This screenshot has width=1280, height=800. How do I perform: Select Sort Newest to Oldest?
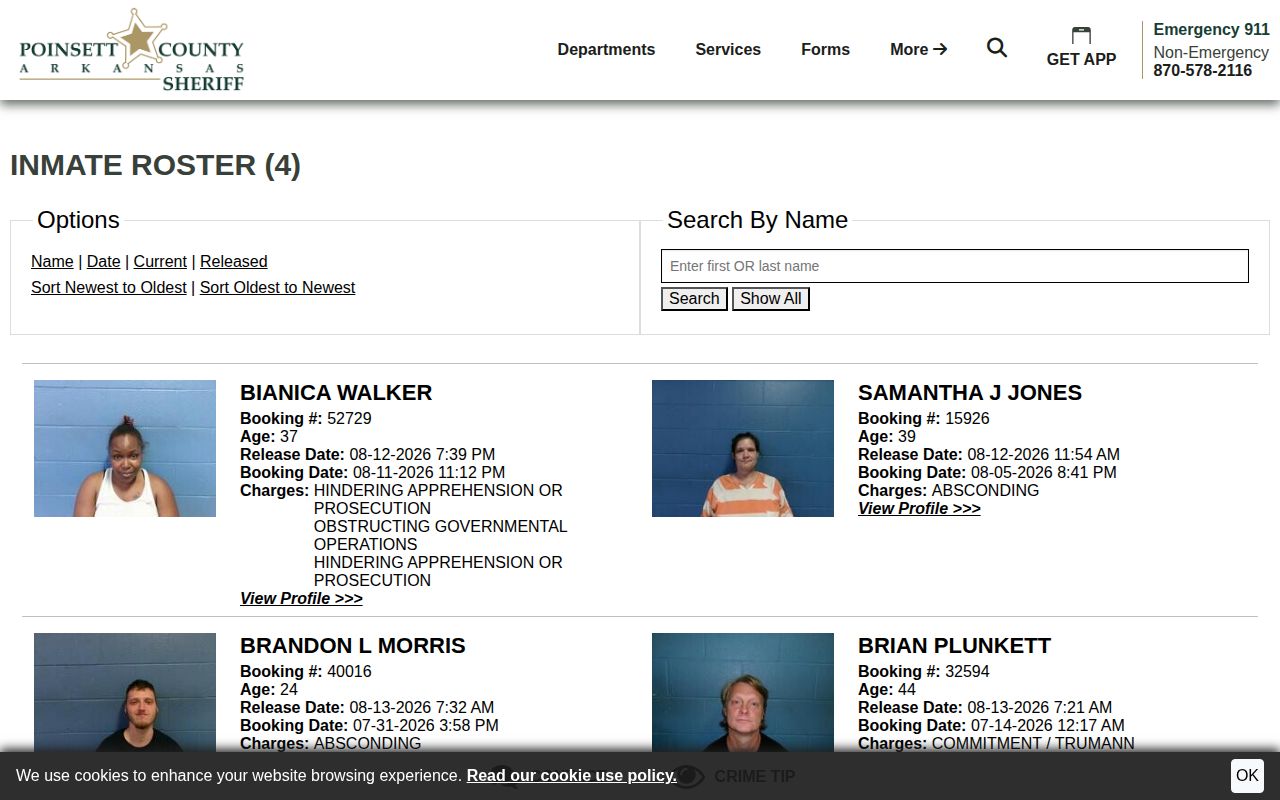109,287
